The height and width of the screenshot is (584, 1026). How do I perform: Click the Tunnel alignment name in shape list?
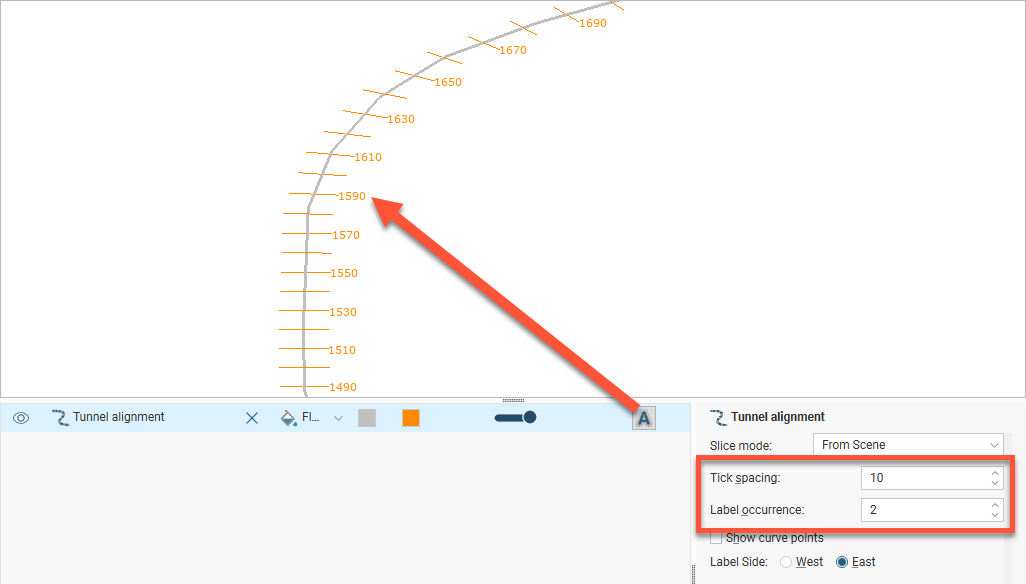[x=118, y=417]
